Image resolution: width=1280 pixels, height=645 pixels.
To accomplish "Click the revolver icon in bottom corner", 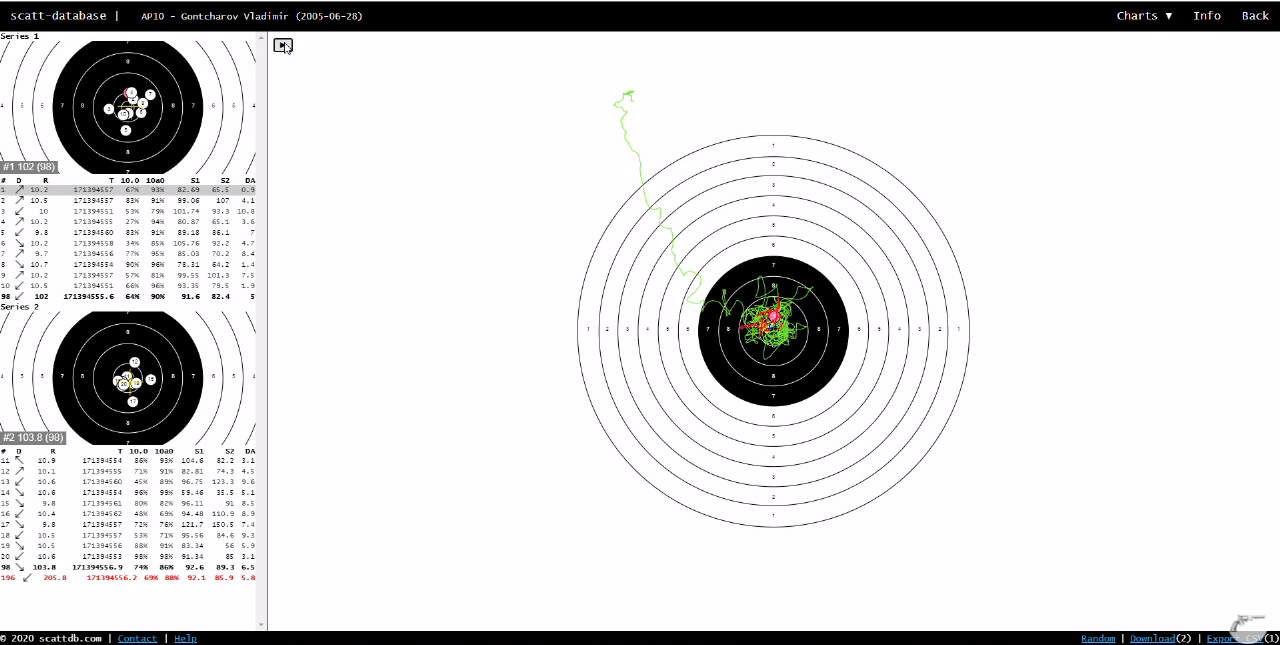I will (1248, 624).
